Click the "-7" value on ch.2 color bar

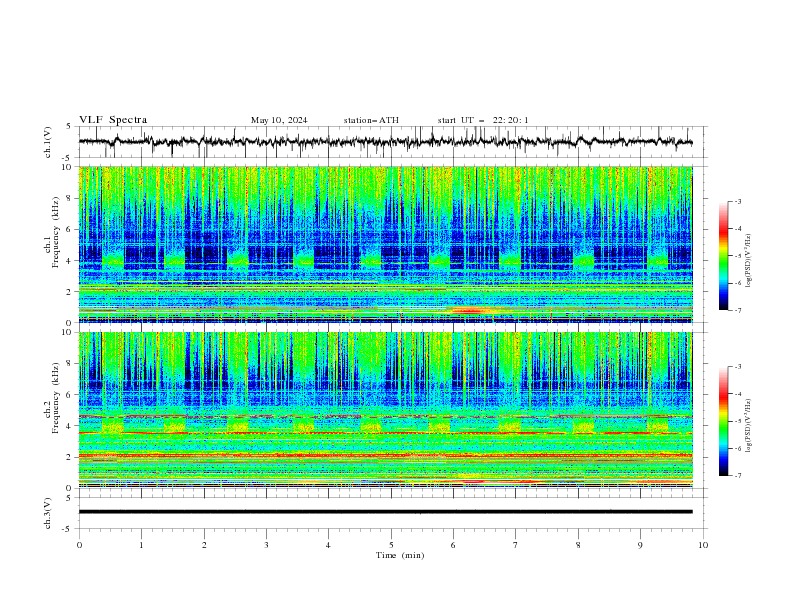coord(738,475)
